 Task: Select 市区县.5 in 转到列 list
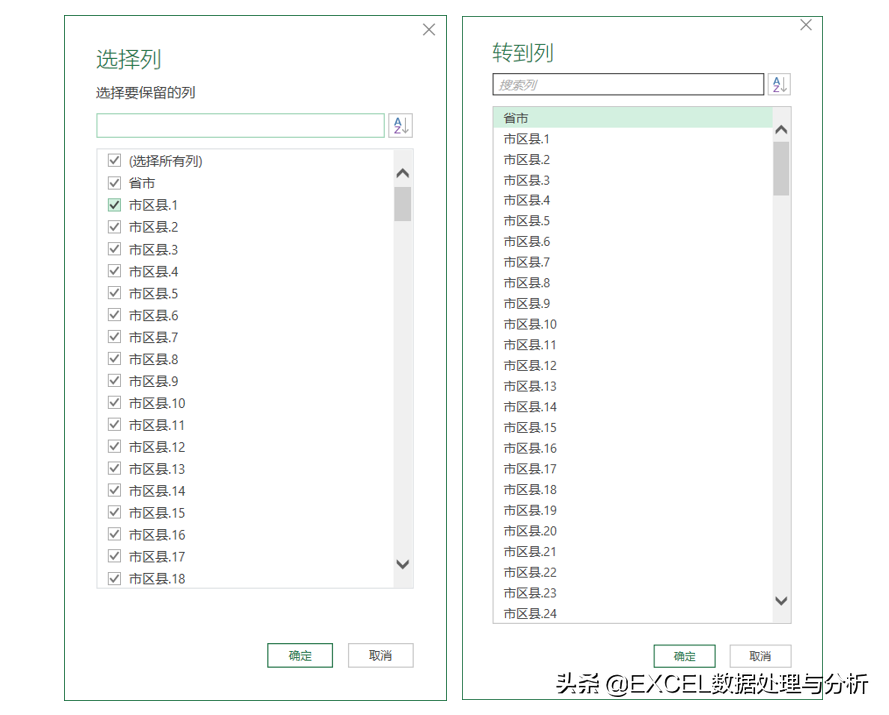[x=633, y=221]
